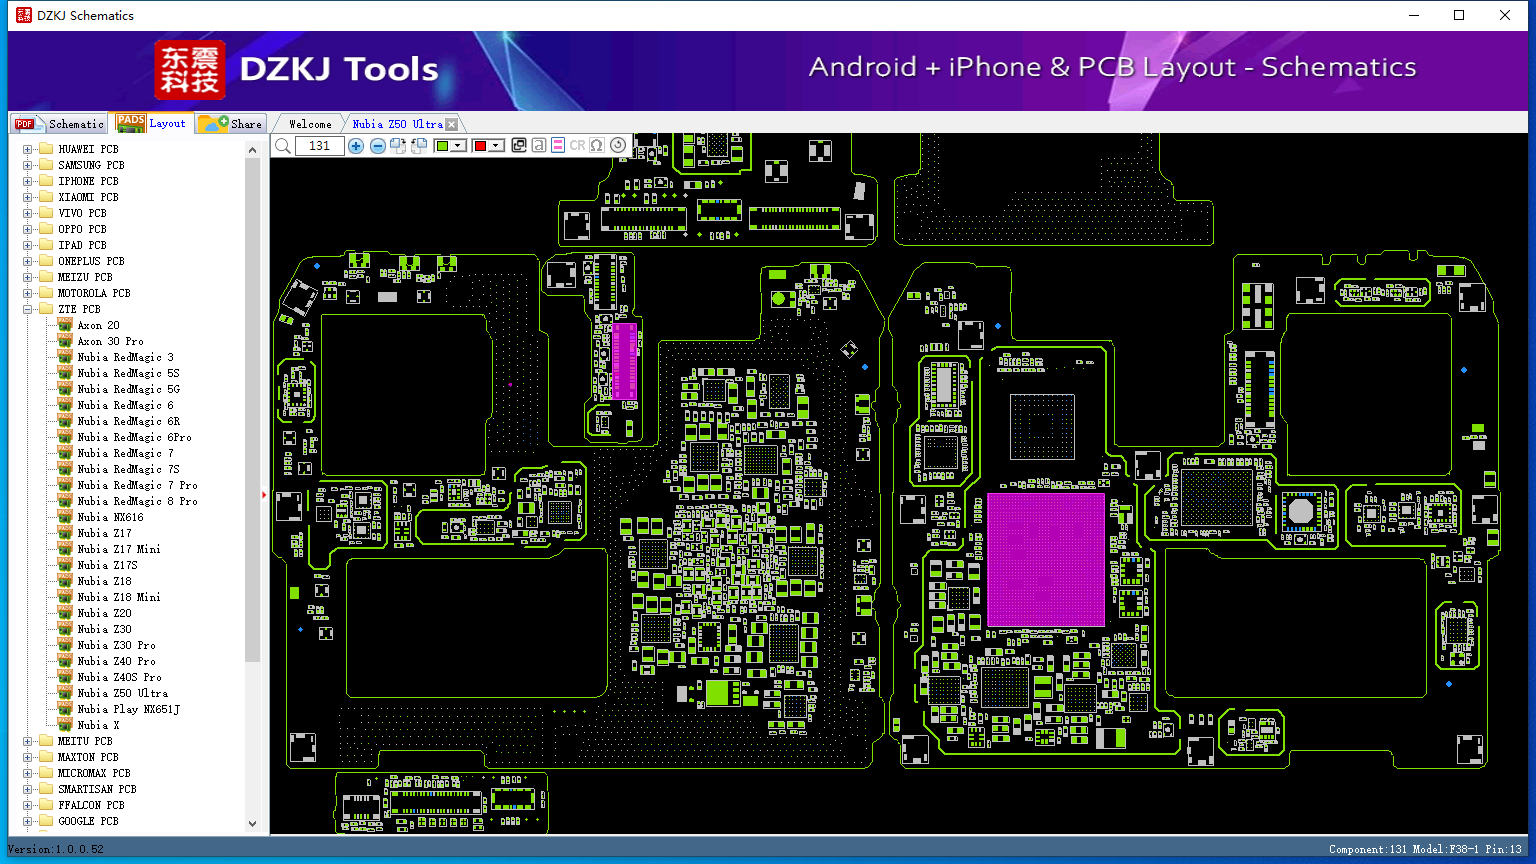Click the circular reset arrow icon

click(618, 146)
